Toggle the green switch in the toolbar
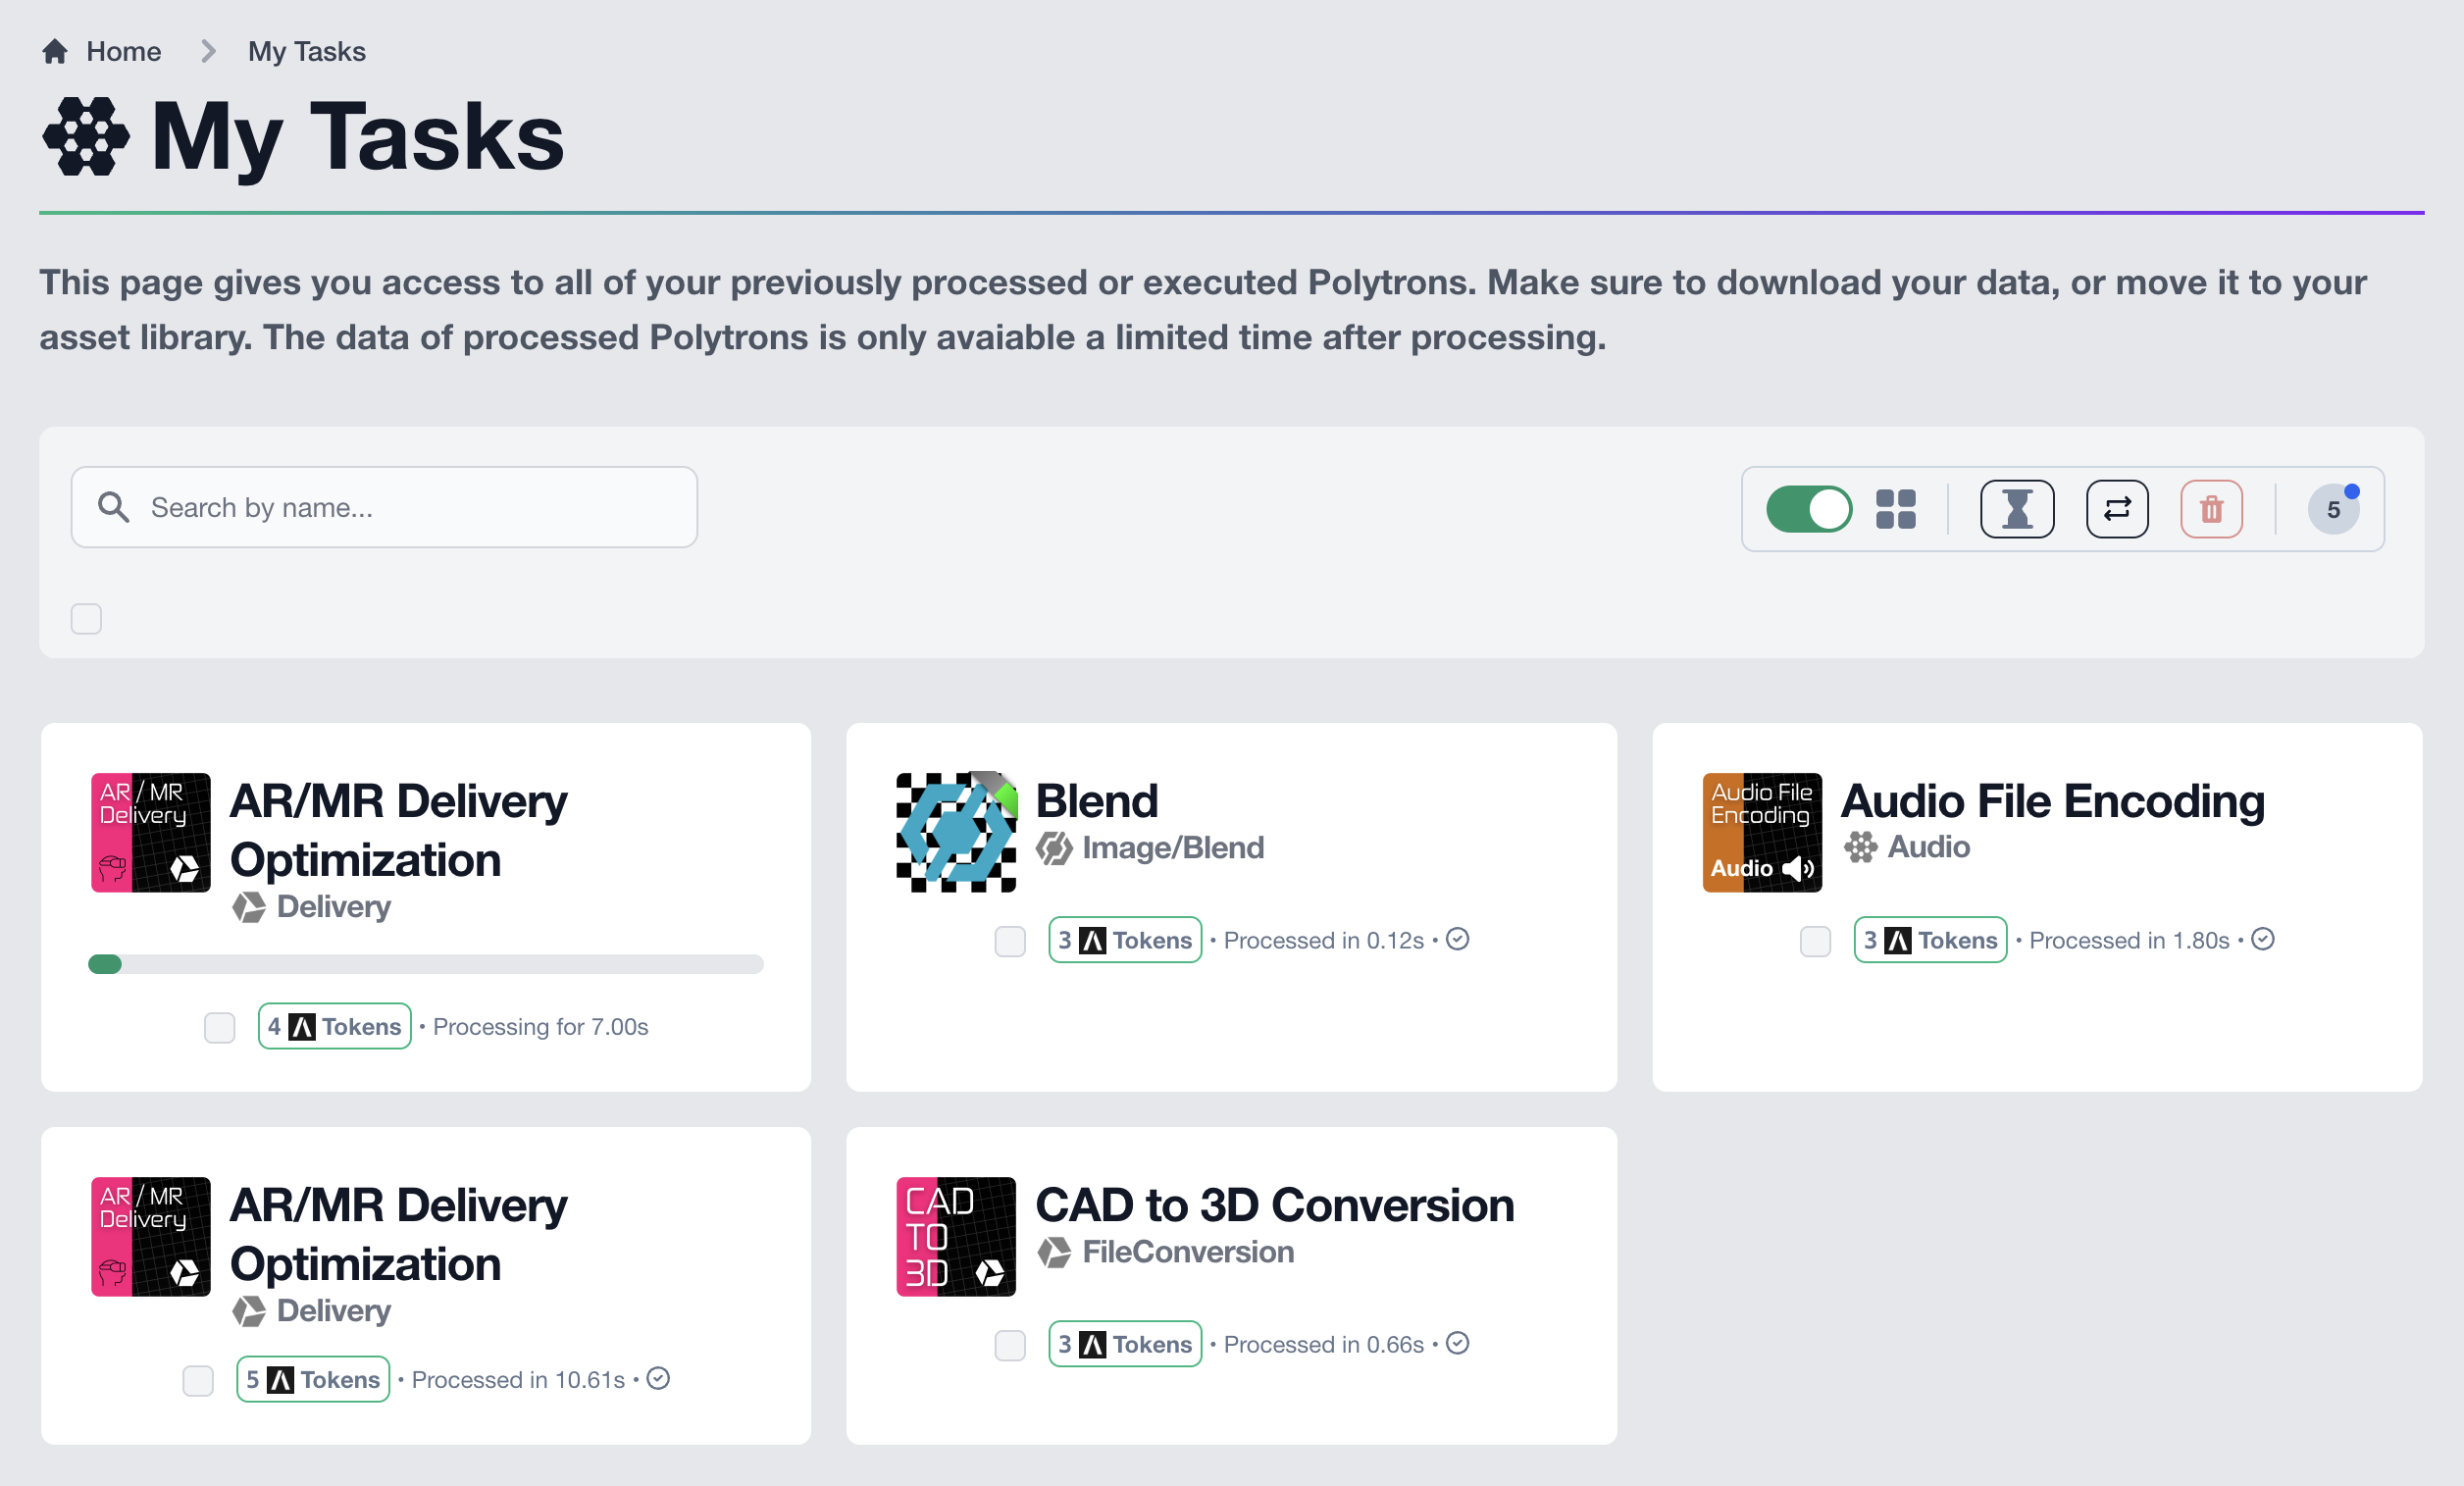Viewport: 2464px width, 1486px height. 1808,508
